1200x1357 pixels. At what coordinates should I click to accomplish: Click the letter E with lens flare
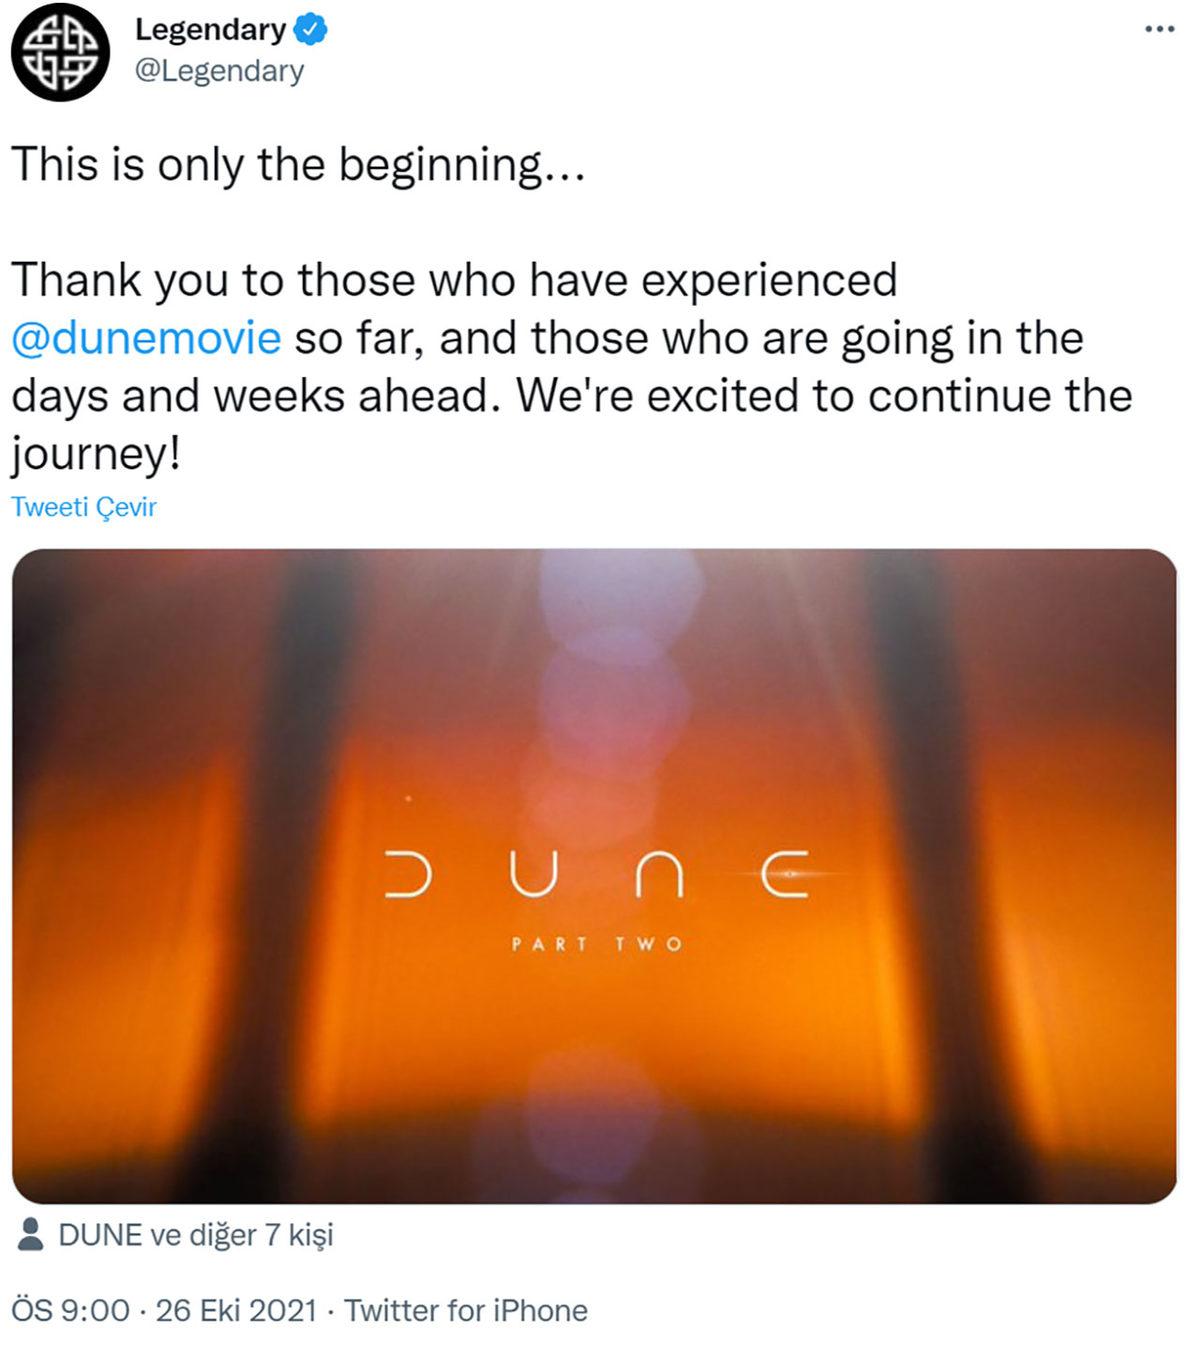click(x=785, y=875)
